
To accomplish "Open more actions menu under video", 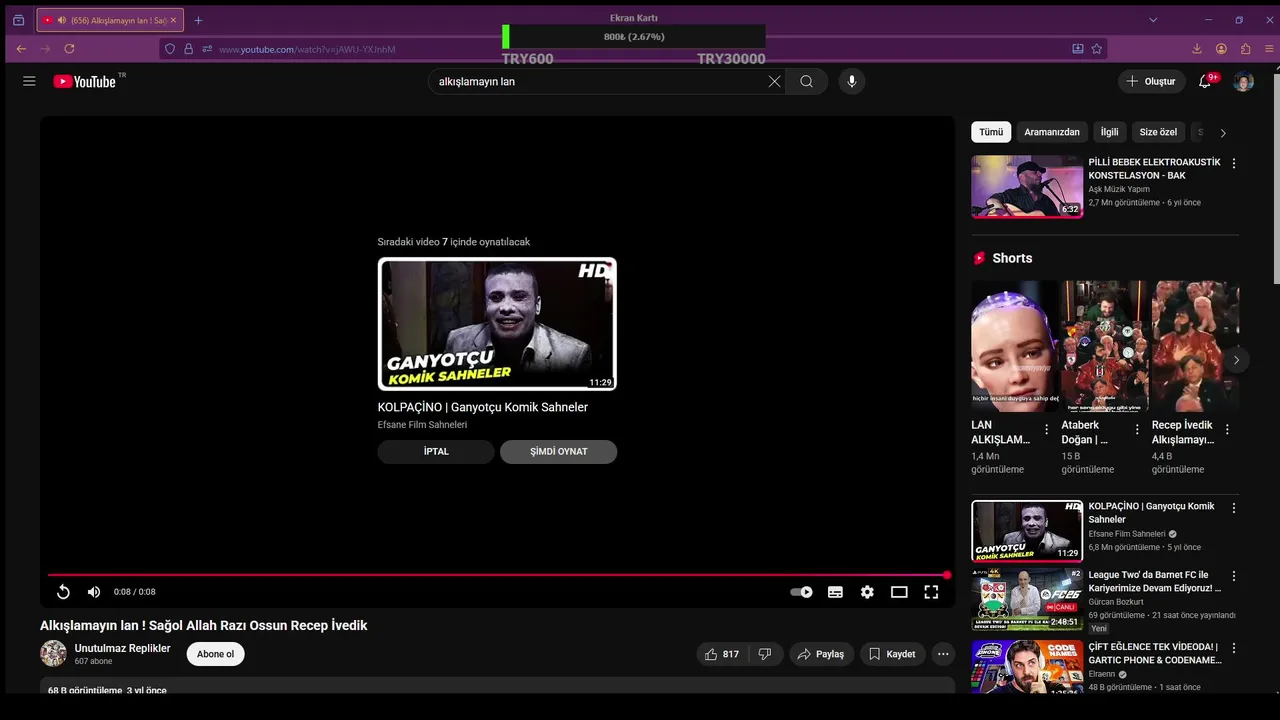I will coord(943,654).
